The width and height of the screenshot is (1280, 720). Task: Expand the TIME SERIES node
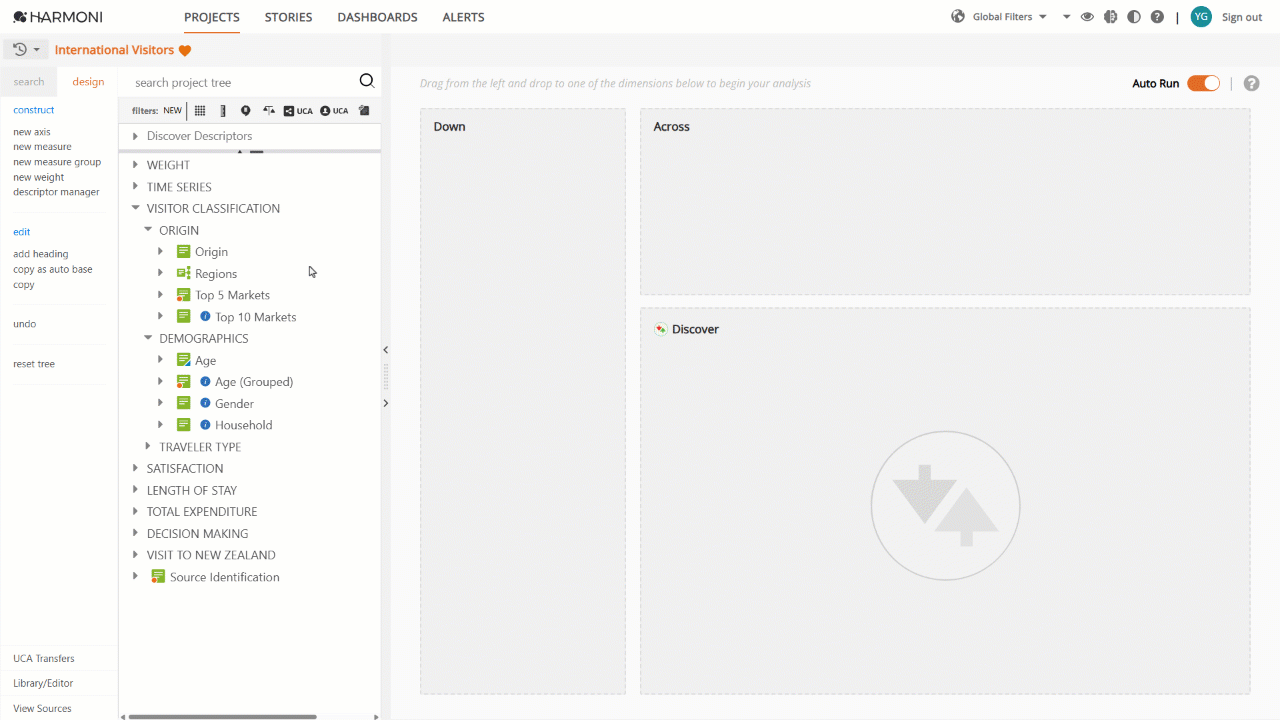tap(136, 187)
